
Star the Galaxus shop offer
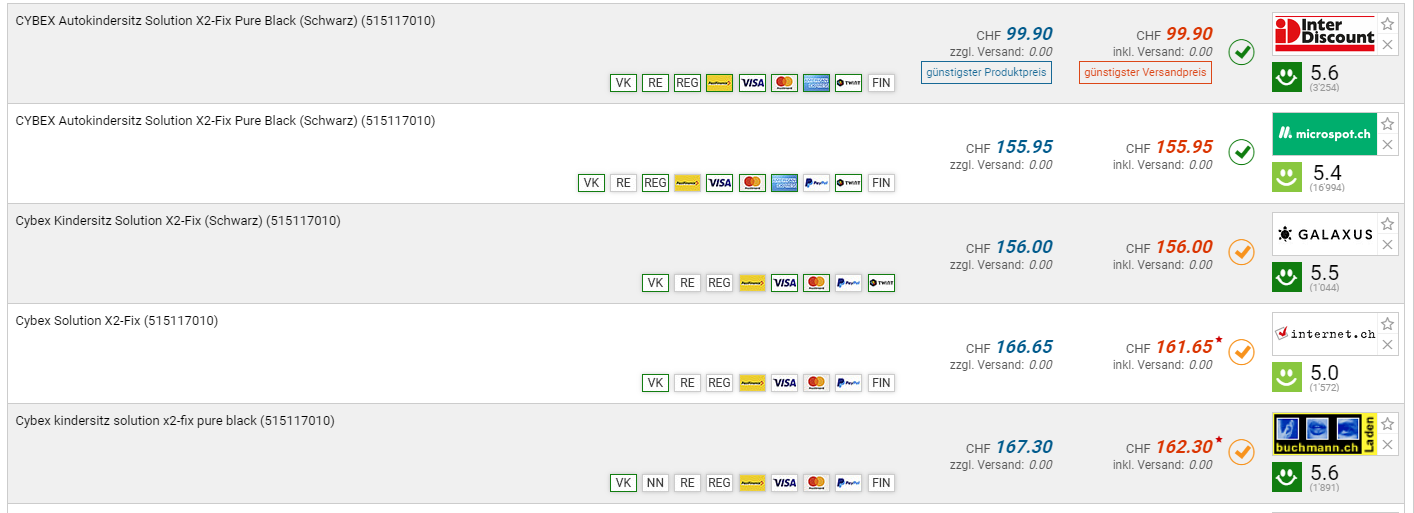[x=1387, y=224]
